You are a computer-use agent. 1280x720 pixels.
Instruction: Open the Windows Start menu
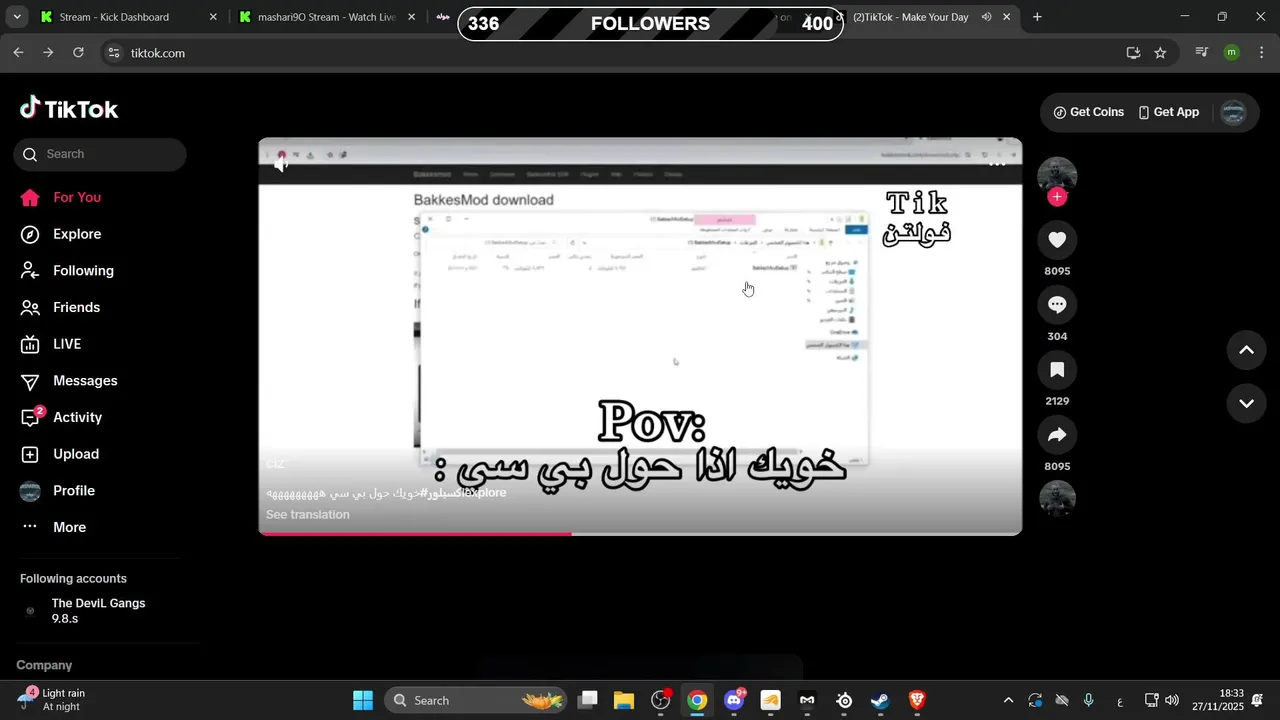tap(363, 700)
